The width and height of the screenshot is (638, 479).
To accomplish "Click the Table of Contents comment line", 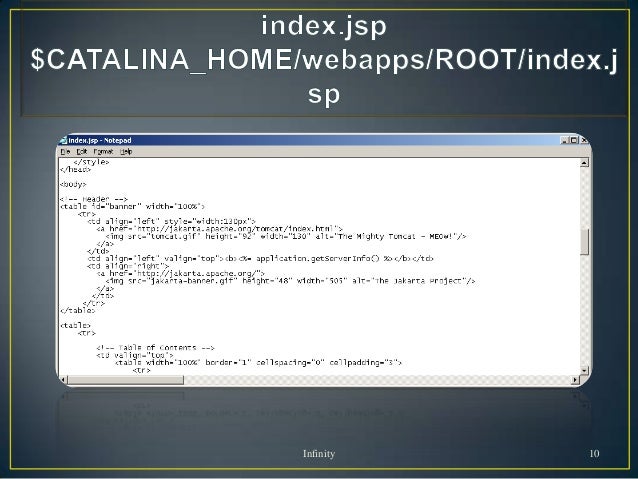I will coord(155,348).
